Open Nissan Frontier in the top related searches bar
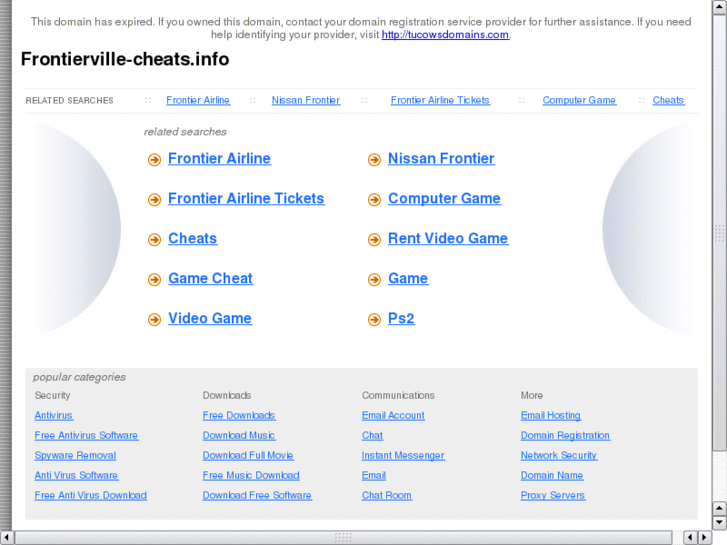727x545 pixels. [305, 101]
